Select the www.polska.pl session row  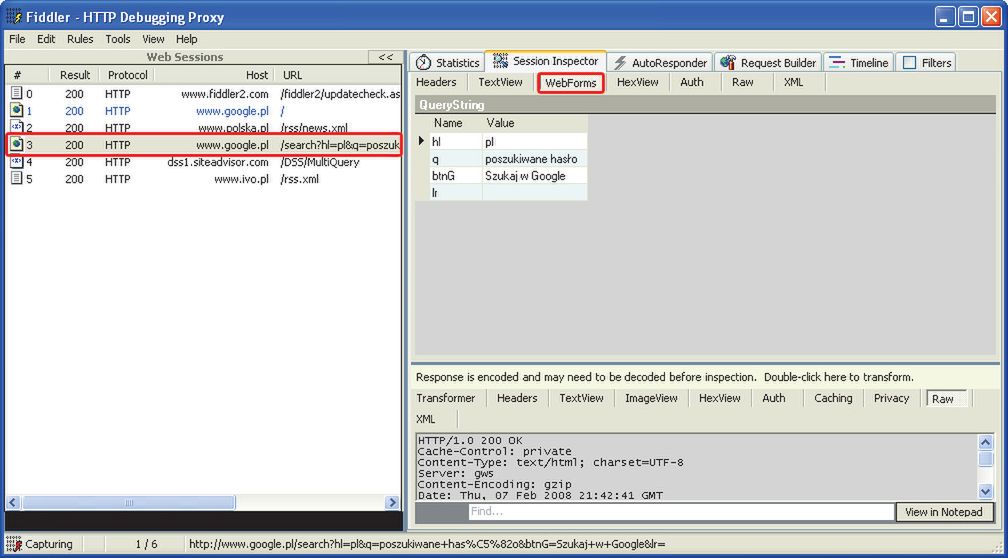(x=203, y=127)
